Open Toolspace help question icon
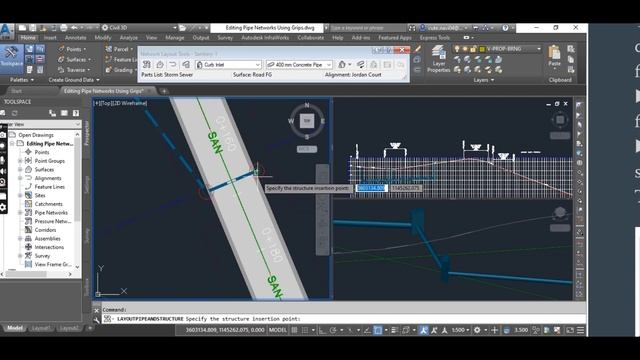 click(x=76, y=113)
